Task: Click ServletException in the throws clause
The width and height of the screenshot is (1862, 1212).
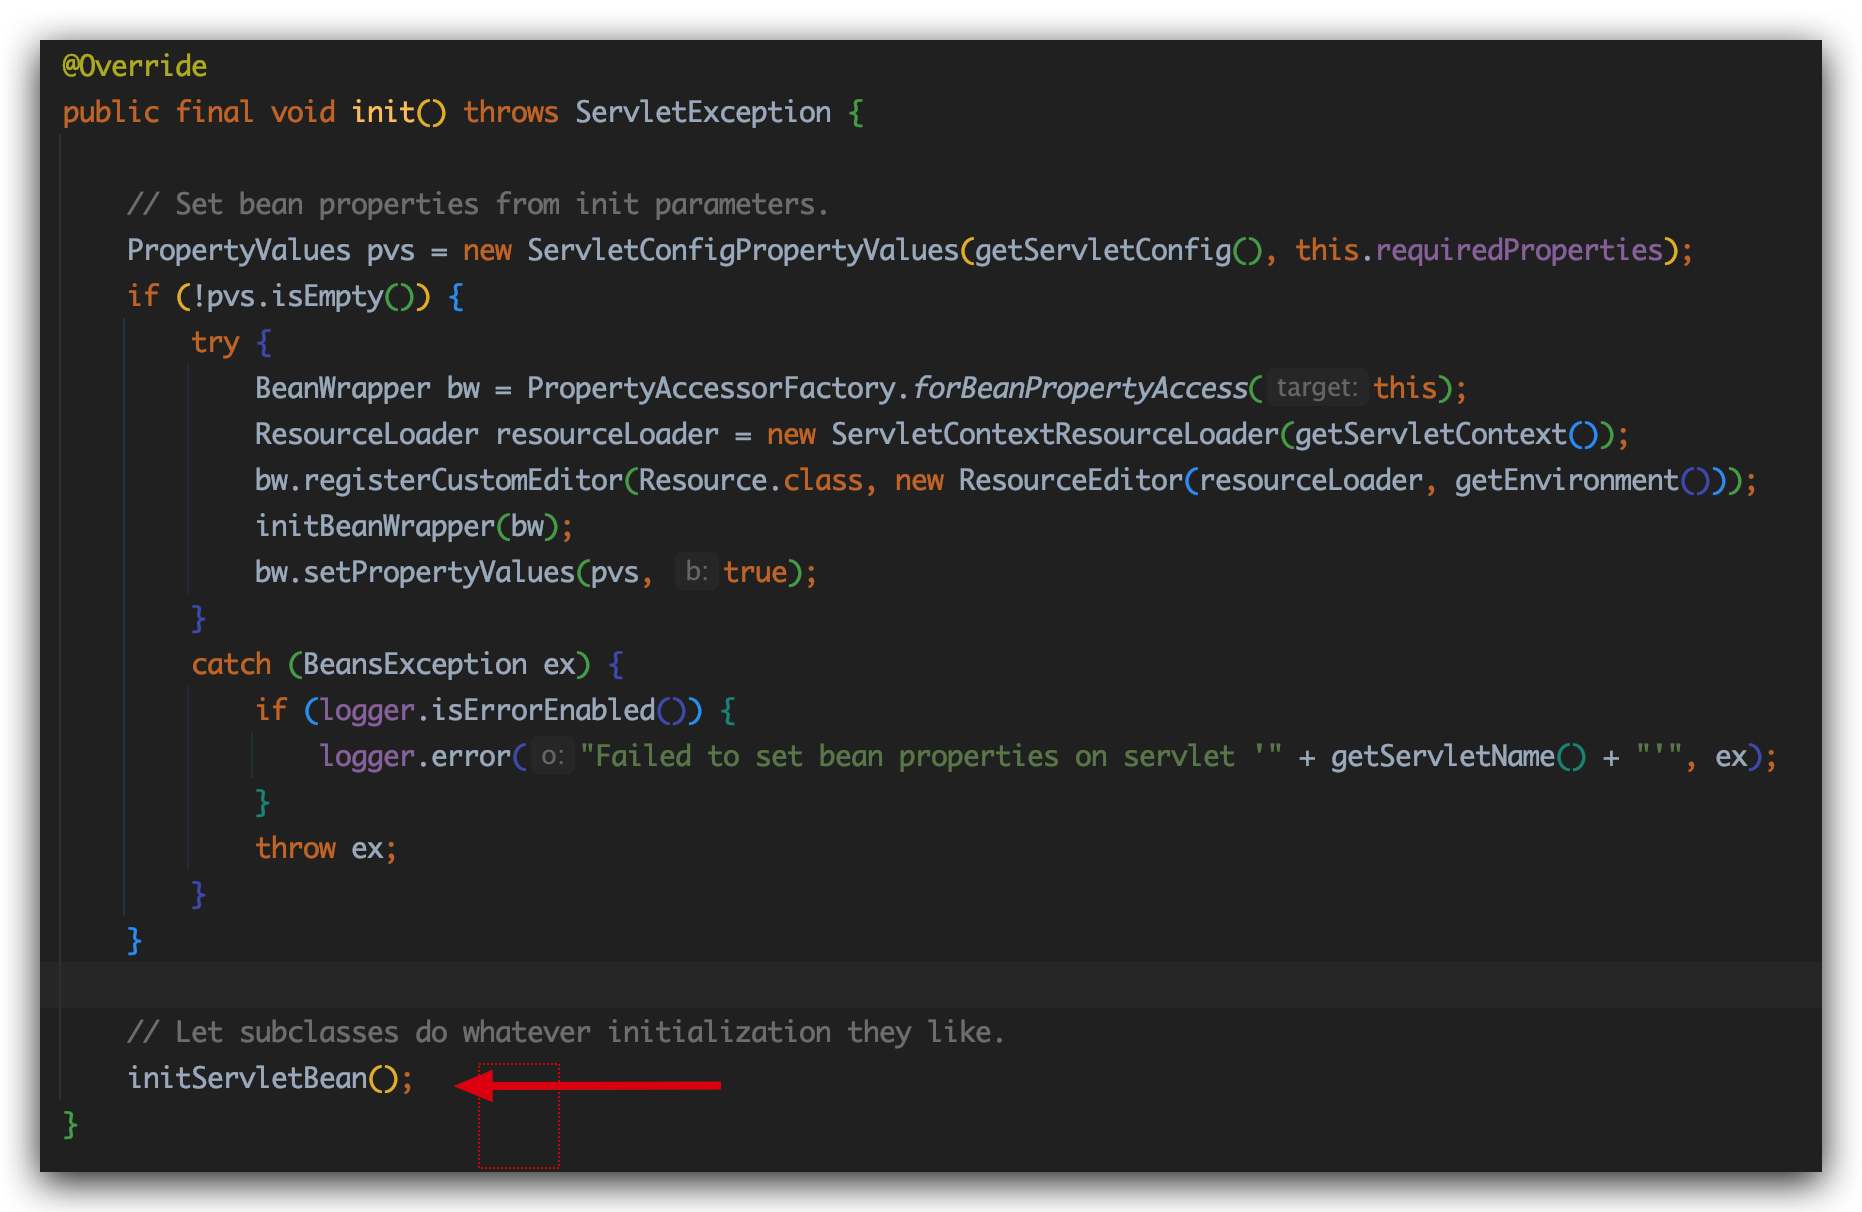Action: [702, 112]
